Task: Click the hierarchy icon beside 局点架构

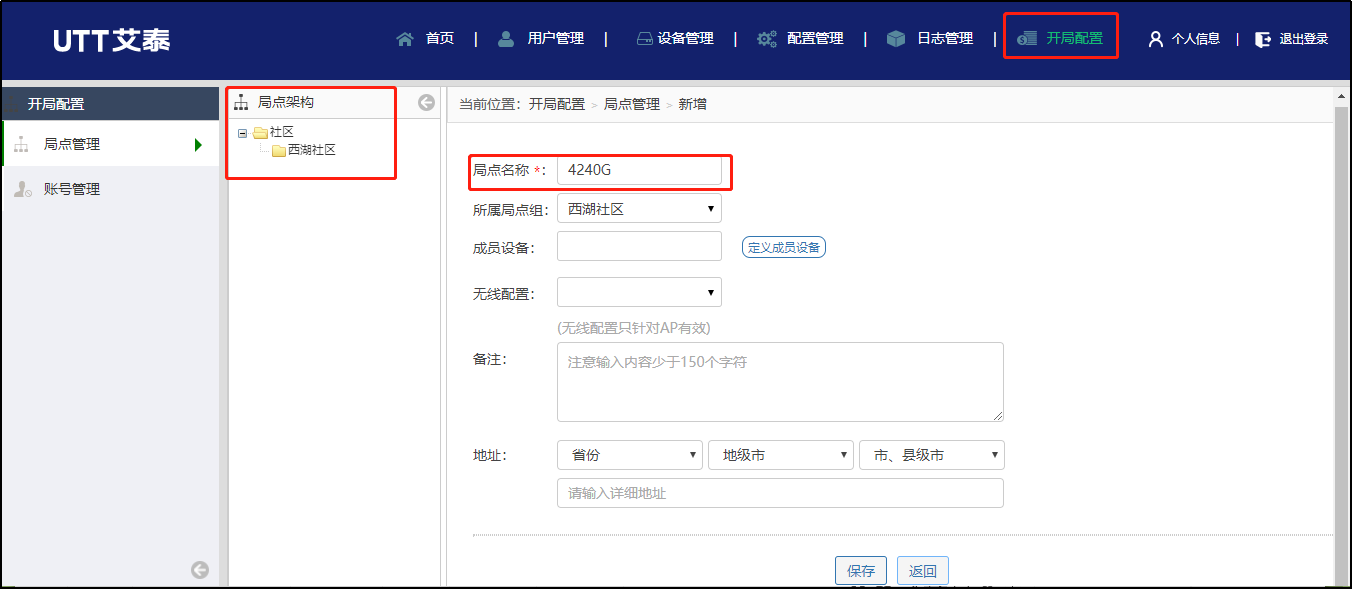Action: (x=241, y=102)
